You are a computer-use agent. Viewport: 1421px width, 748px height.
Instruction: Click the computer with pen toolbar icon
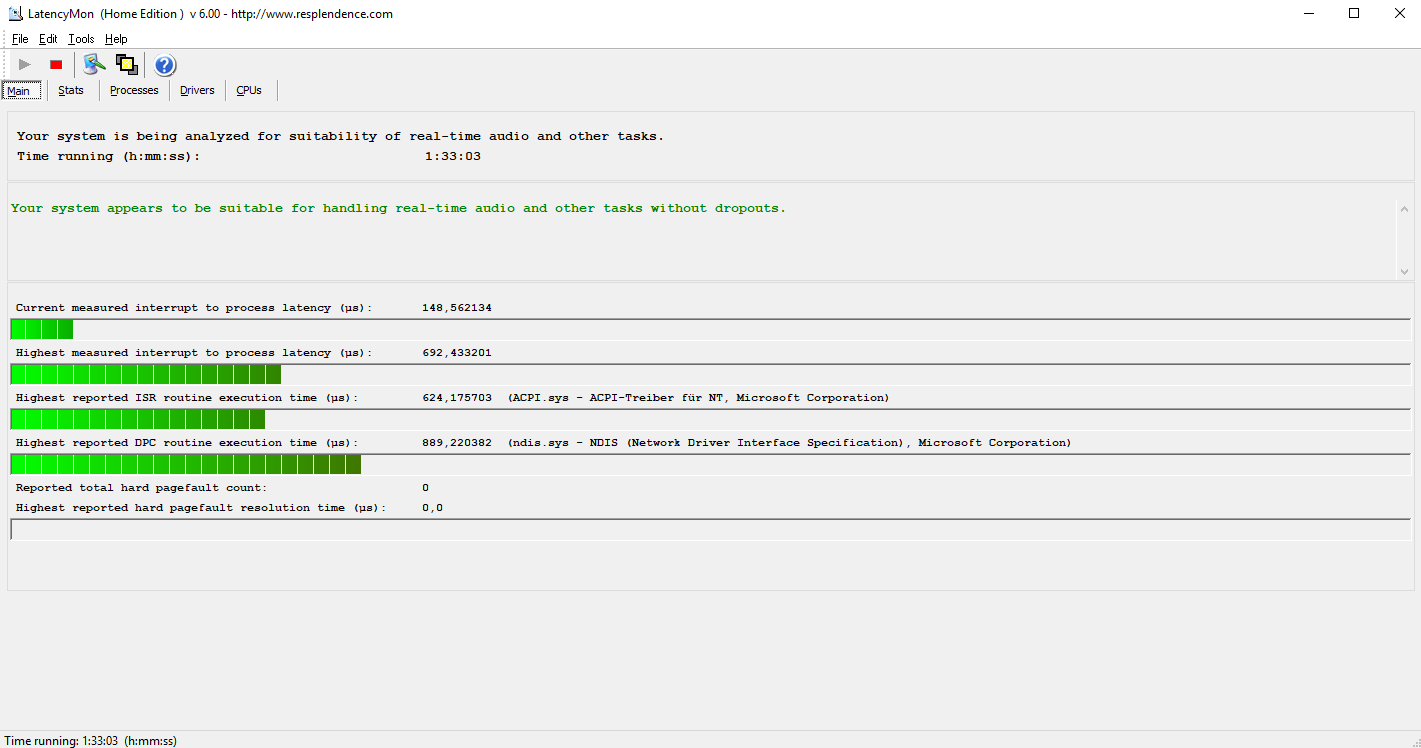tap(94, 65)
